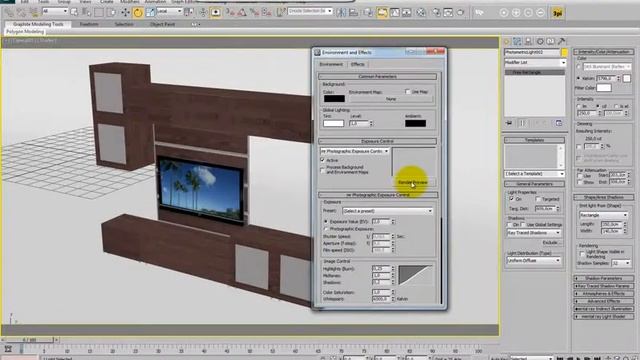Select the Kelvin color radio button
Image resolution: width=640 pixels, height=360 pixels.
point(579,78)
